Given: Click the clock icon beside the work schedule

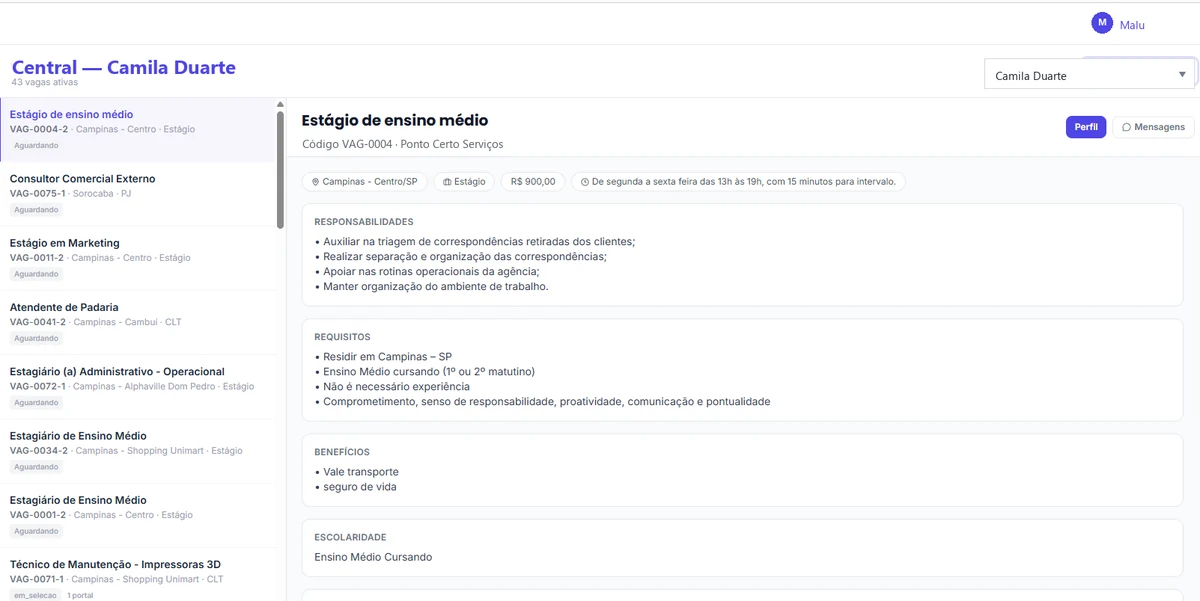Looking at the screenshot, I should [x=585, y=182].
